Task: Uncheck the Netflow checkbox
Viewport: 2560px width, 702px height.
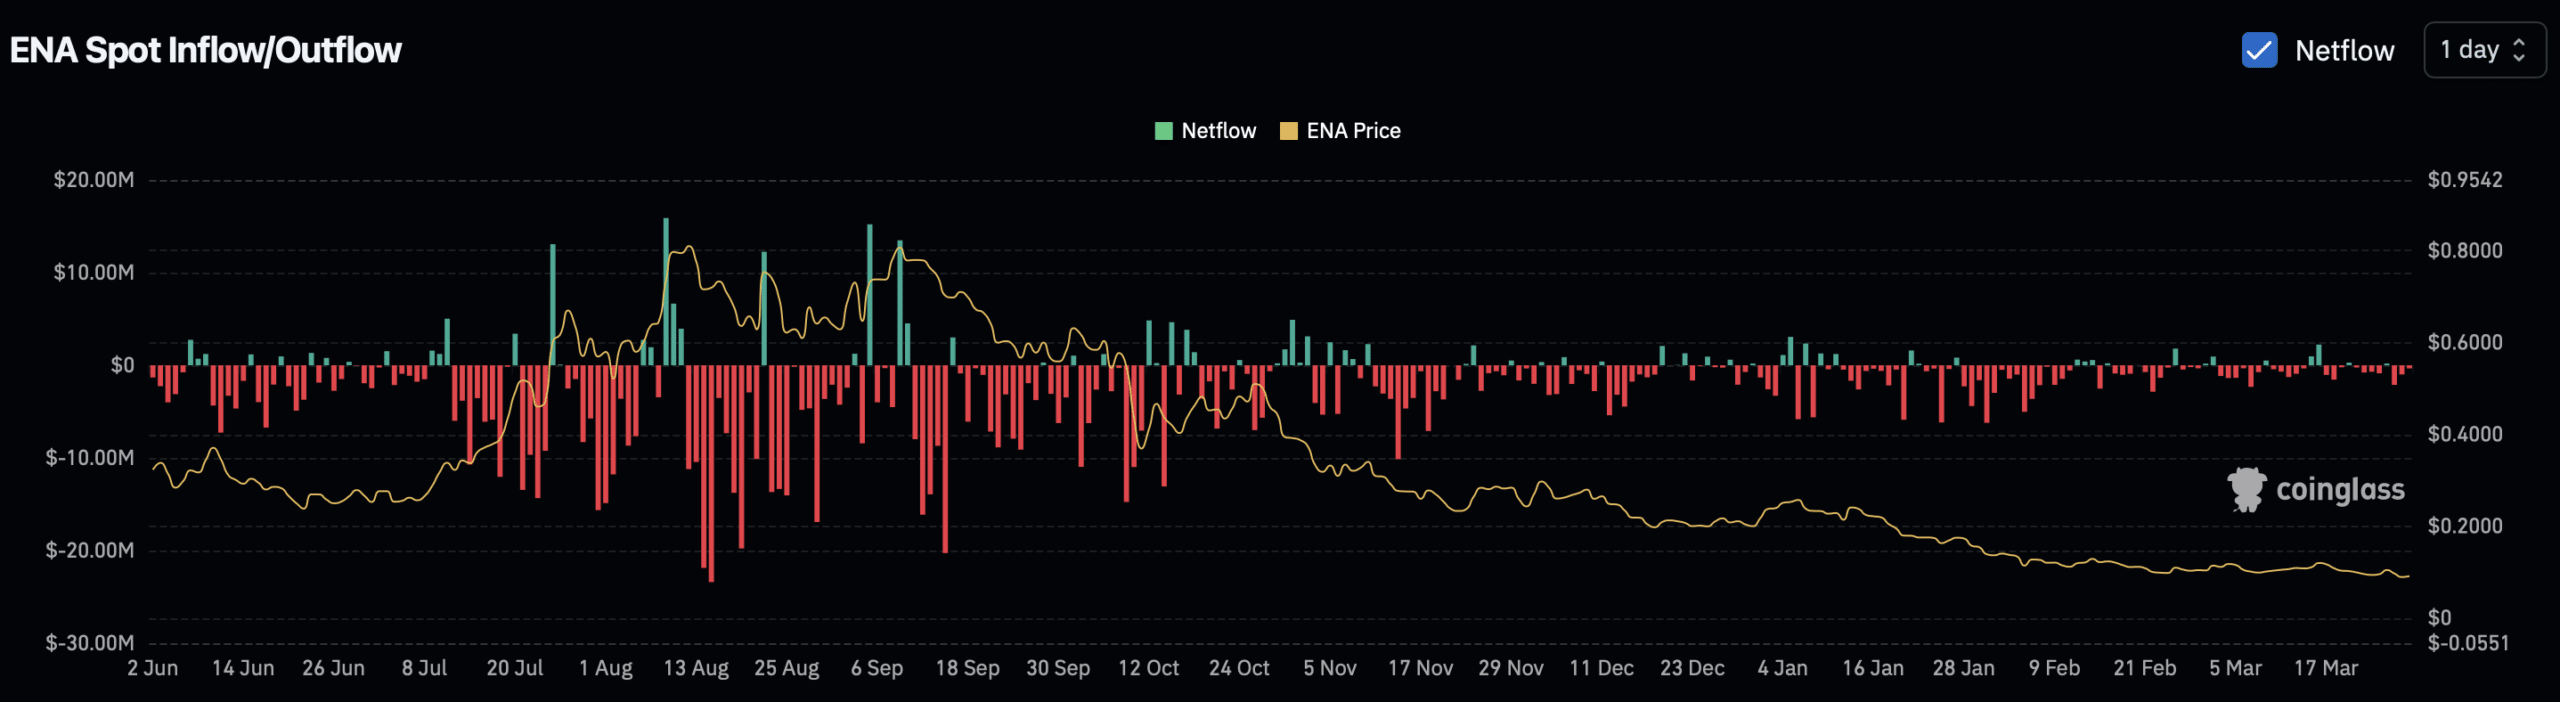Action: pos(2259,50)
